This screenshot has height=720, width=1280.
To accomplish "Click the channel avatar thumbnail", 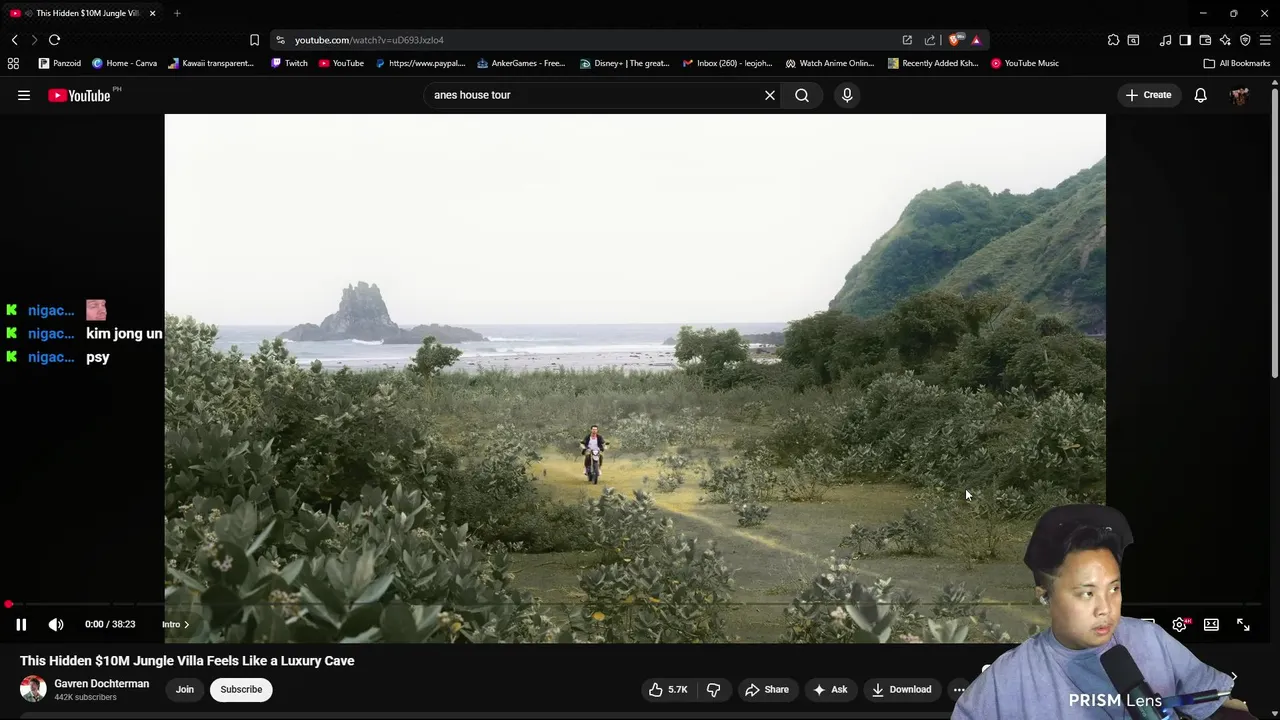I will pos(33,689).
